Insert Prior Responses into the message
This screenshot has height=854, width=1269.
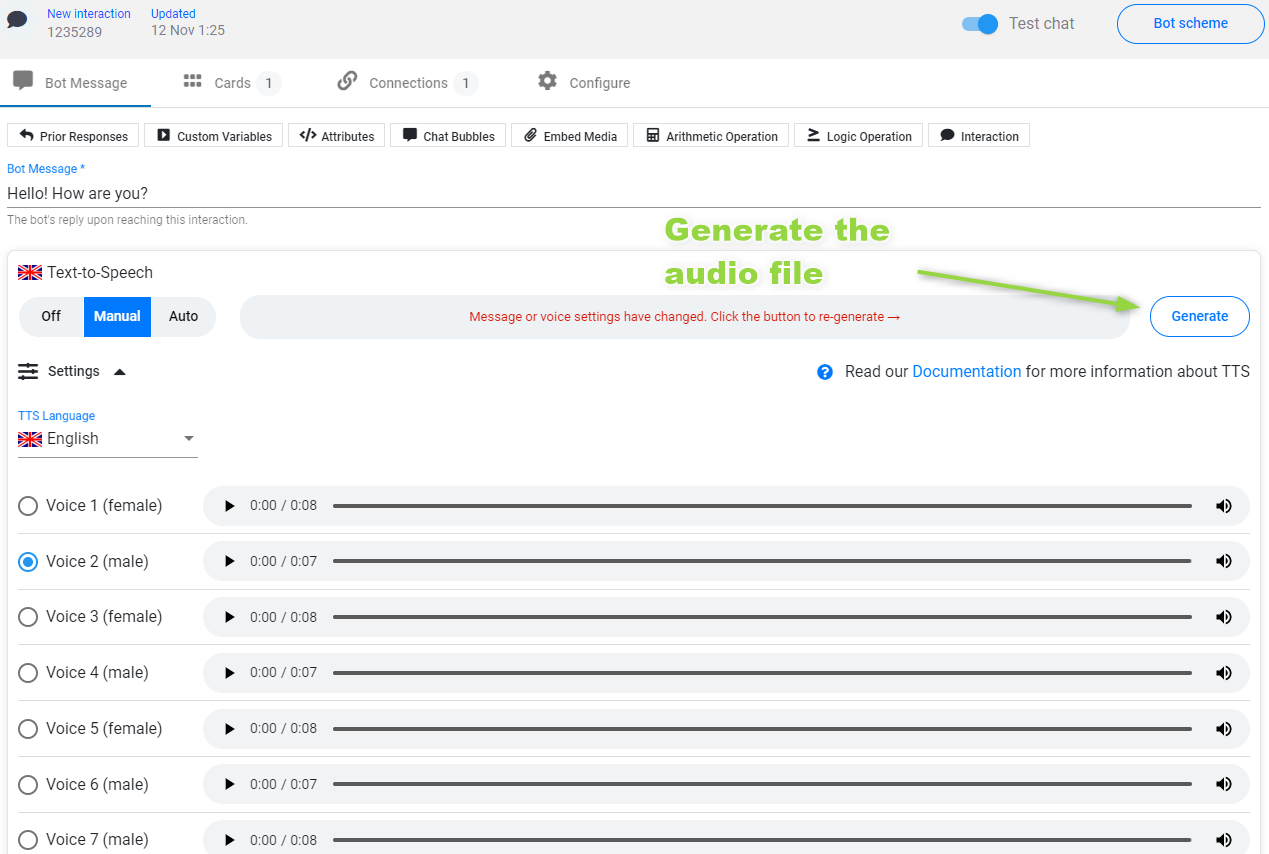(x=74, y=136)
